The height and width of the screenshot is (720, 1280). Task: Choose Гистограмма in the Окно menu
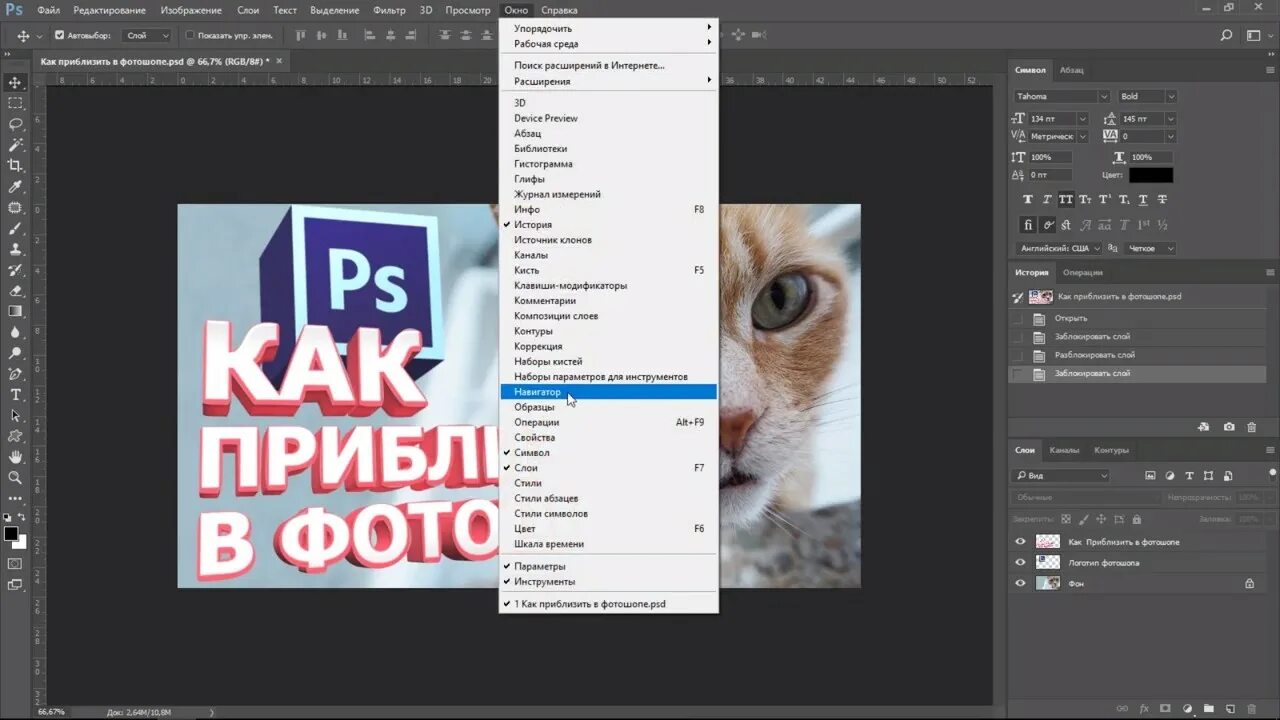pyautogui.click(x=608, y=164)
